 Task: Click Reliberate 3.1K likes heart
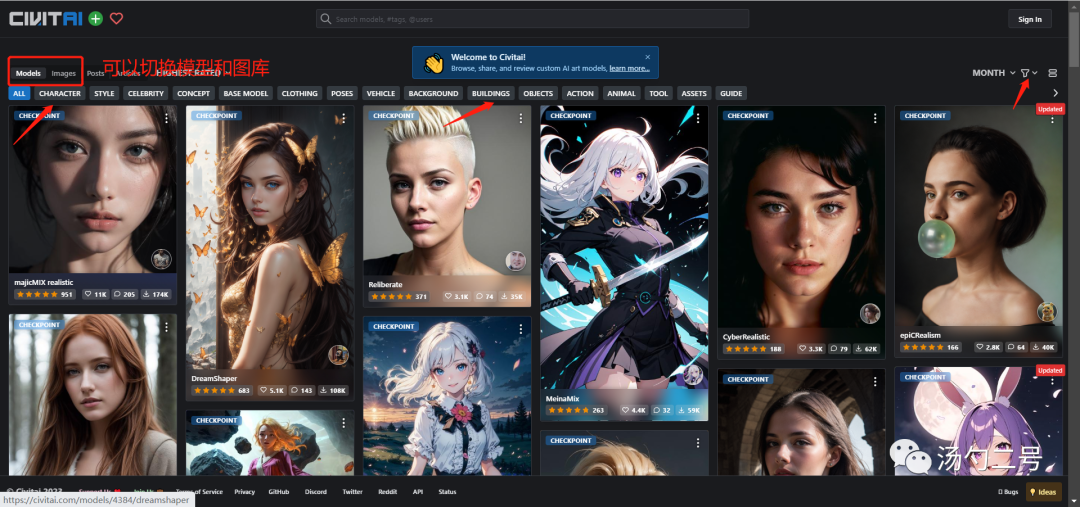(x=448, y=297)
